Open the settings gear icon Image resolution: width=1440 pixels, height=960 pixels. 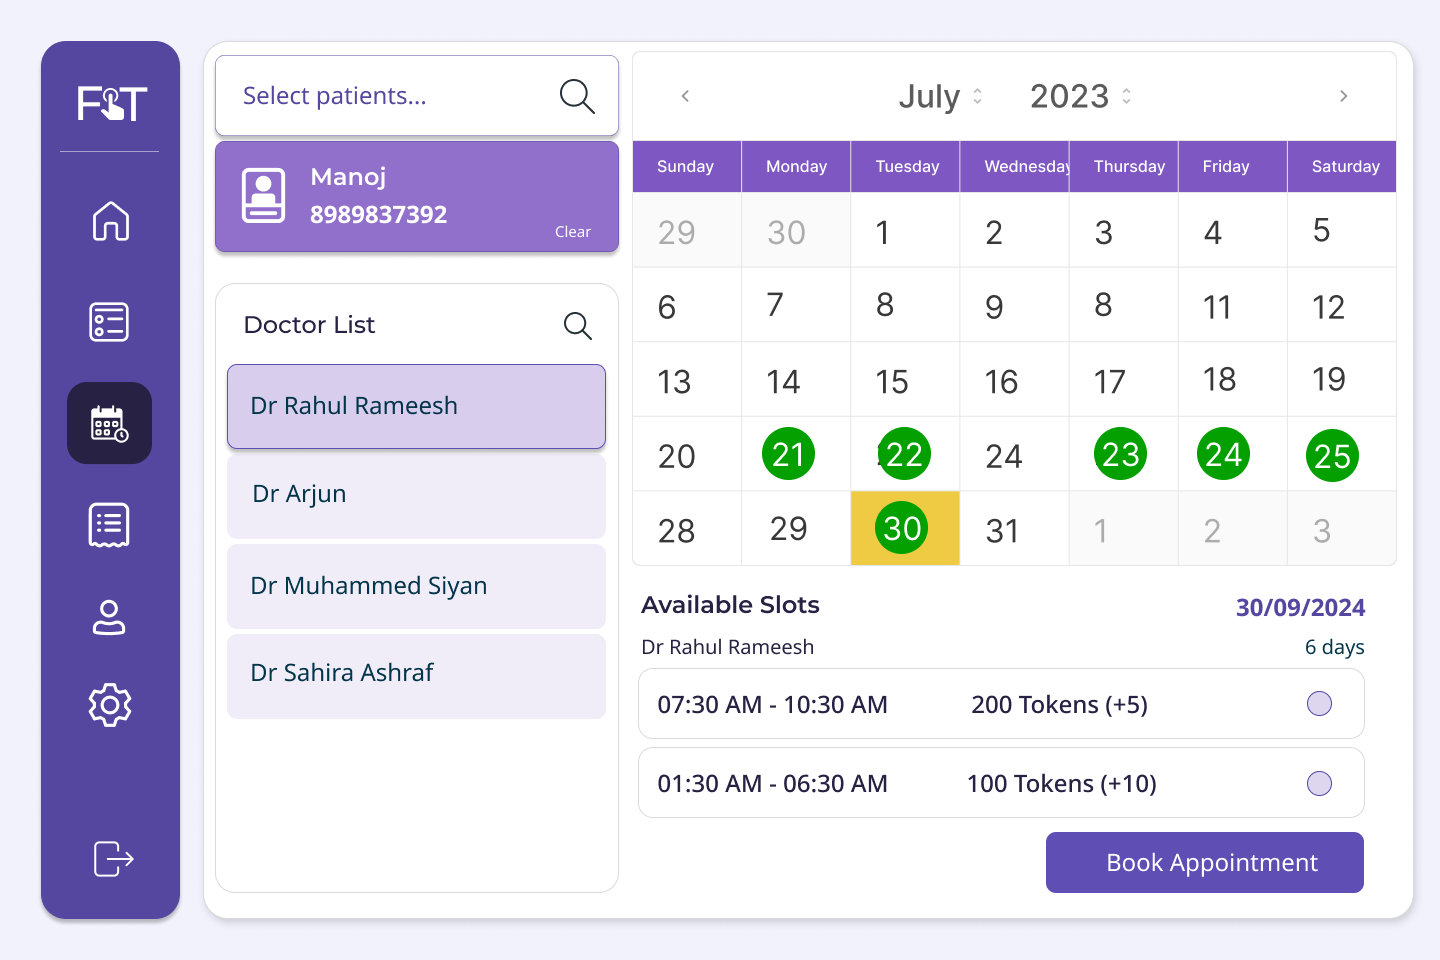coord(109,705)
